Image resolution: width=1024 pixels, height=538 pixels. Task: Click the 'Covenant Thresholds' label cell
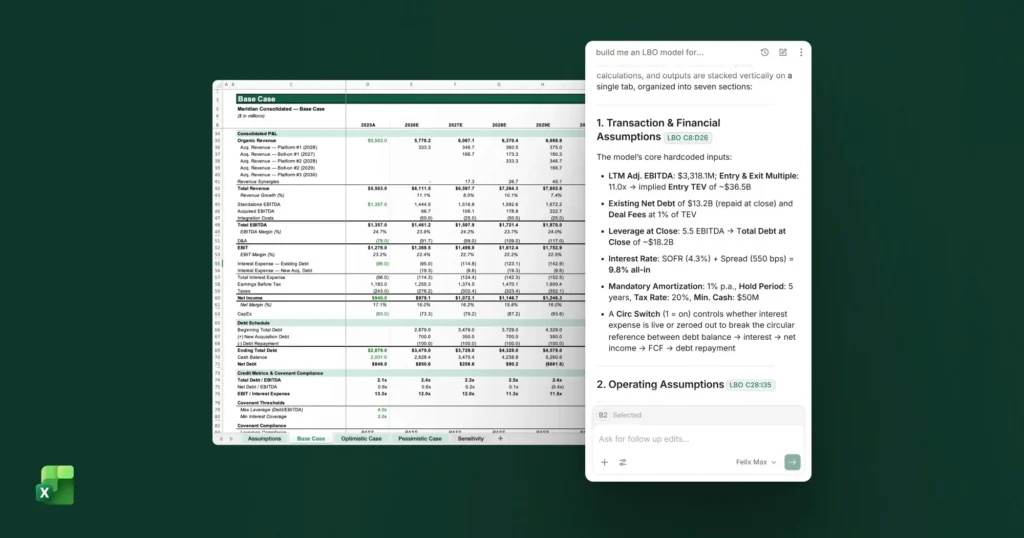[x=261, y=403]
